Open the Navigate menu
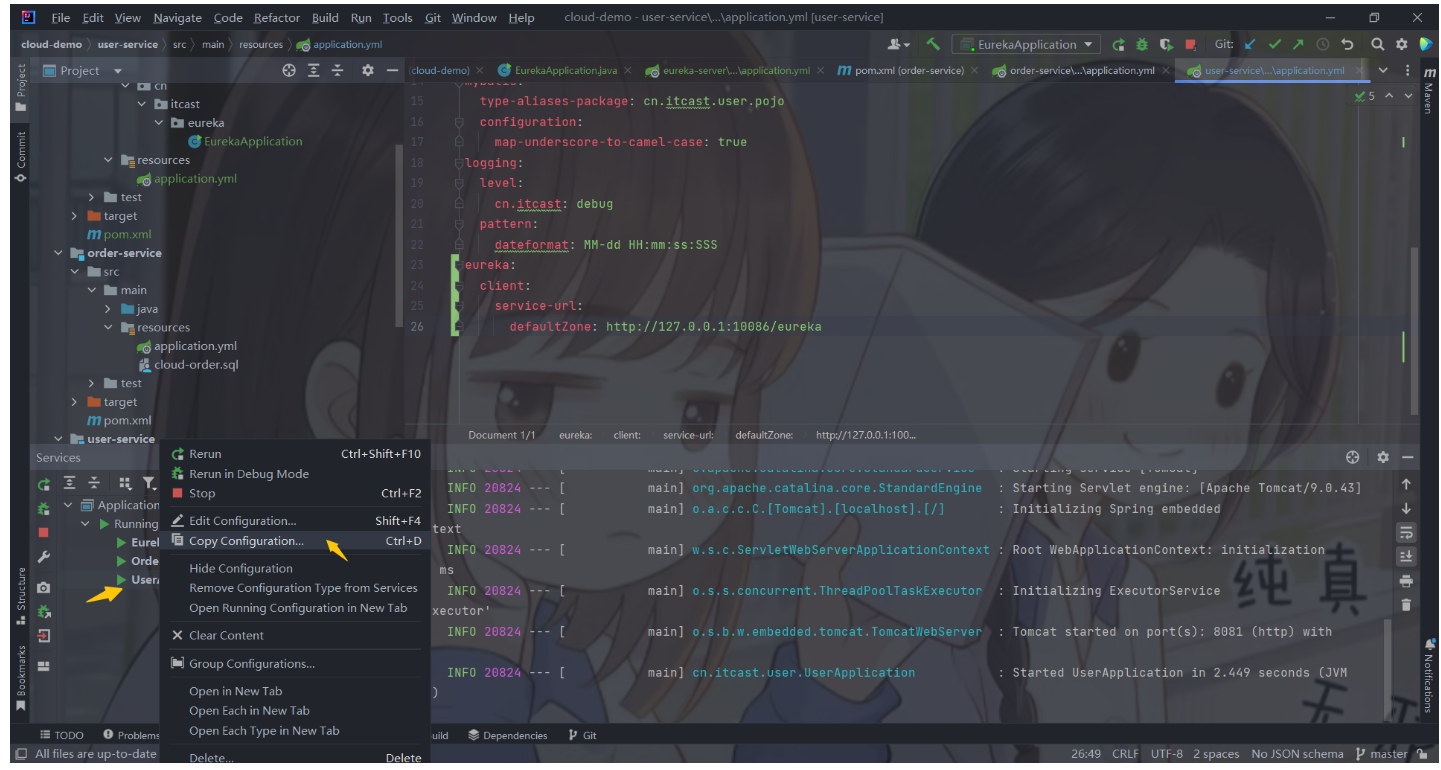Screen dimensions: 1441x770 [x=177, y=18]
